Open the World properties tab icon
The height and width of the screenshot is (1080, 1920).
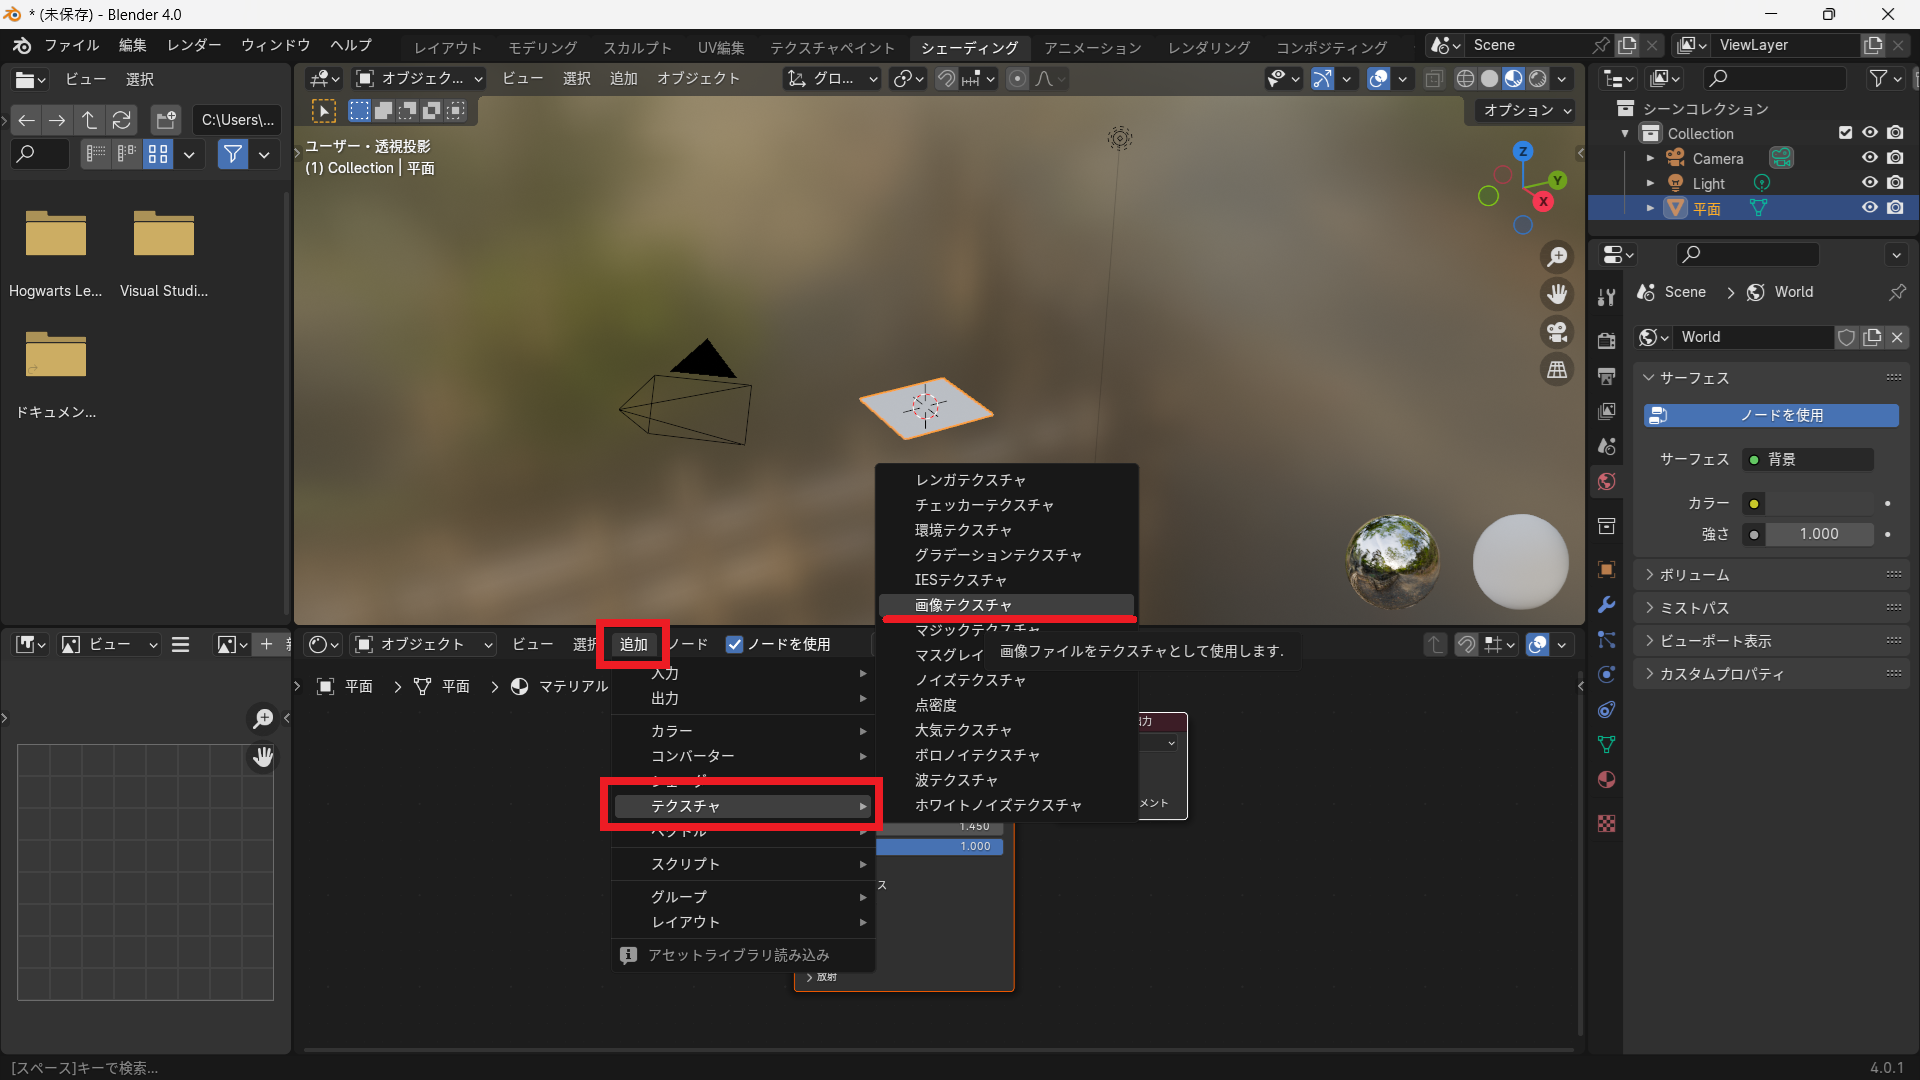(1607, 482)
